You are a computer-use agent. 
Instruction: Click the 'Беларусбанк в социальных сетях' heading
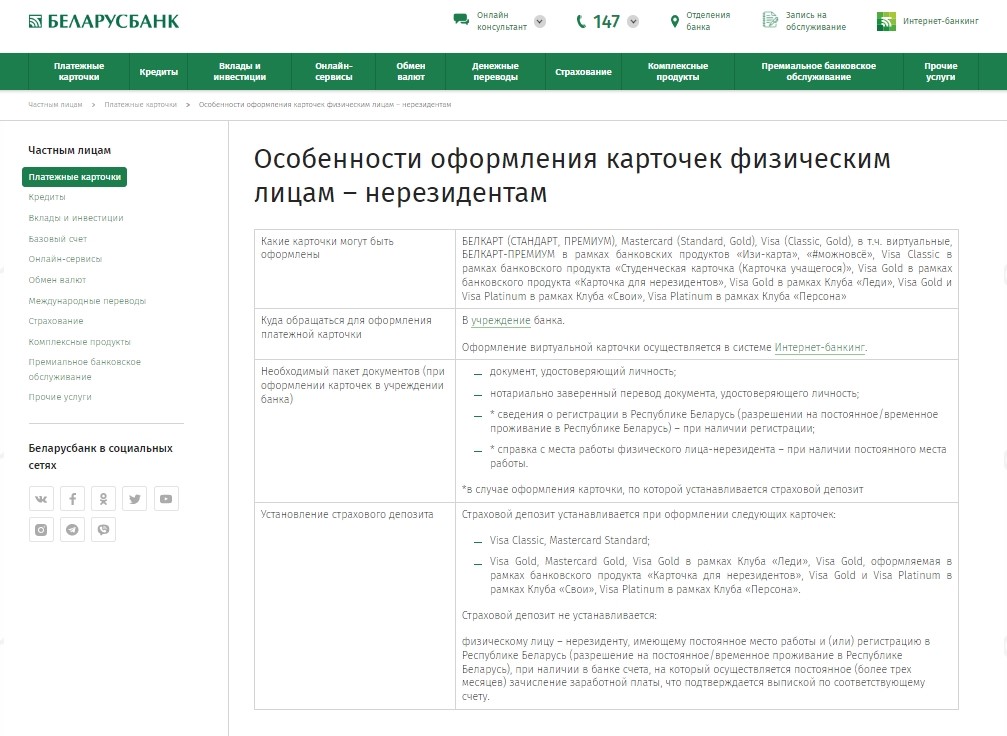(100, 457)
